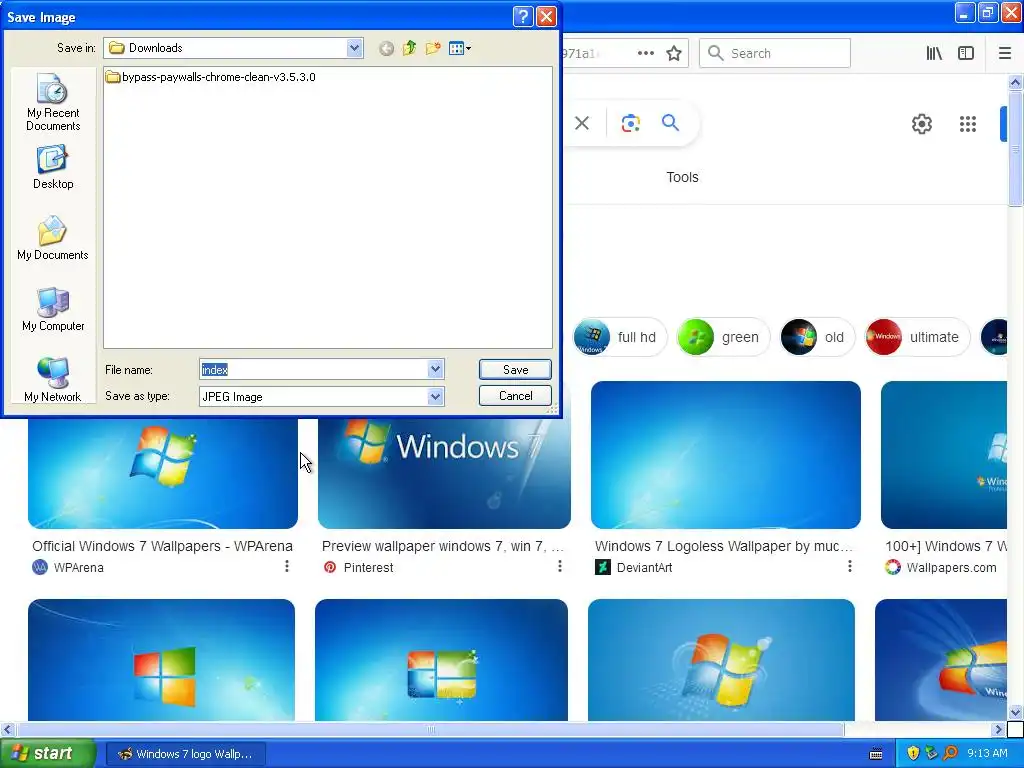Screen dimensions: 1024x768
Task: Open the Google apps grid
Action: 968,124
